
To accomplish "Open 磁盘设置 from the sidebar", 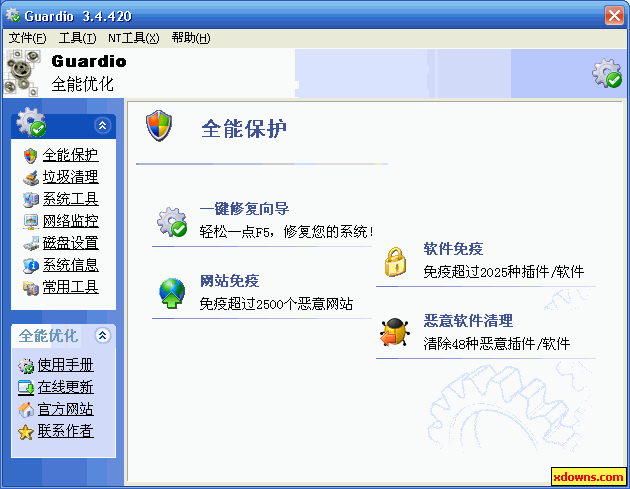I will 71,243.
